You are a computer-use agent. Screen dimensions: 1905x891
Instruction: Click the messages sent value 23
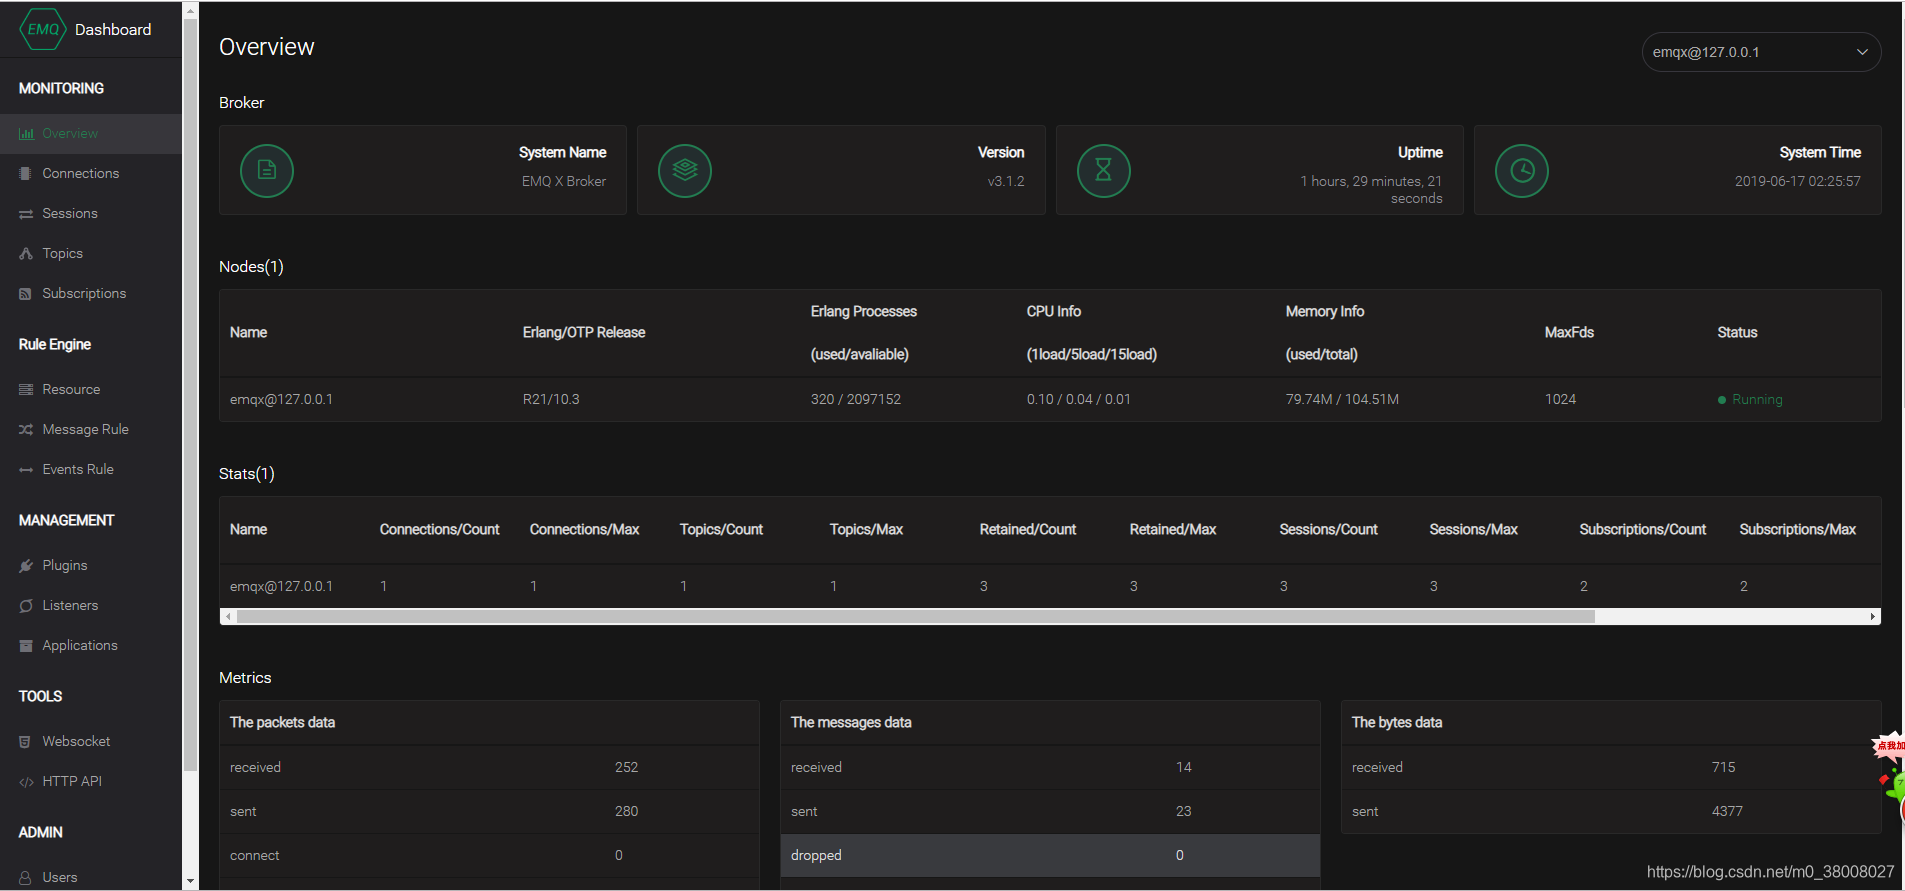1184,812
